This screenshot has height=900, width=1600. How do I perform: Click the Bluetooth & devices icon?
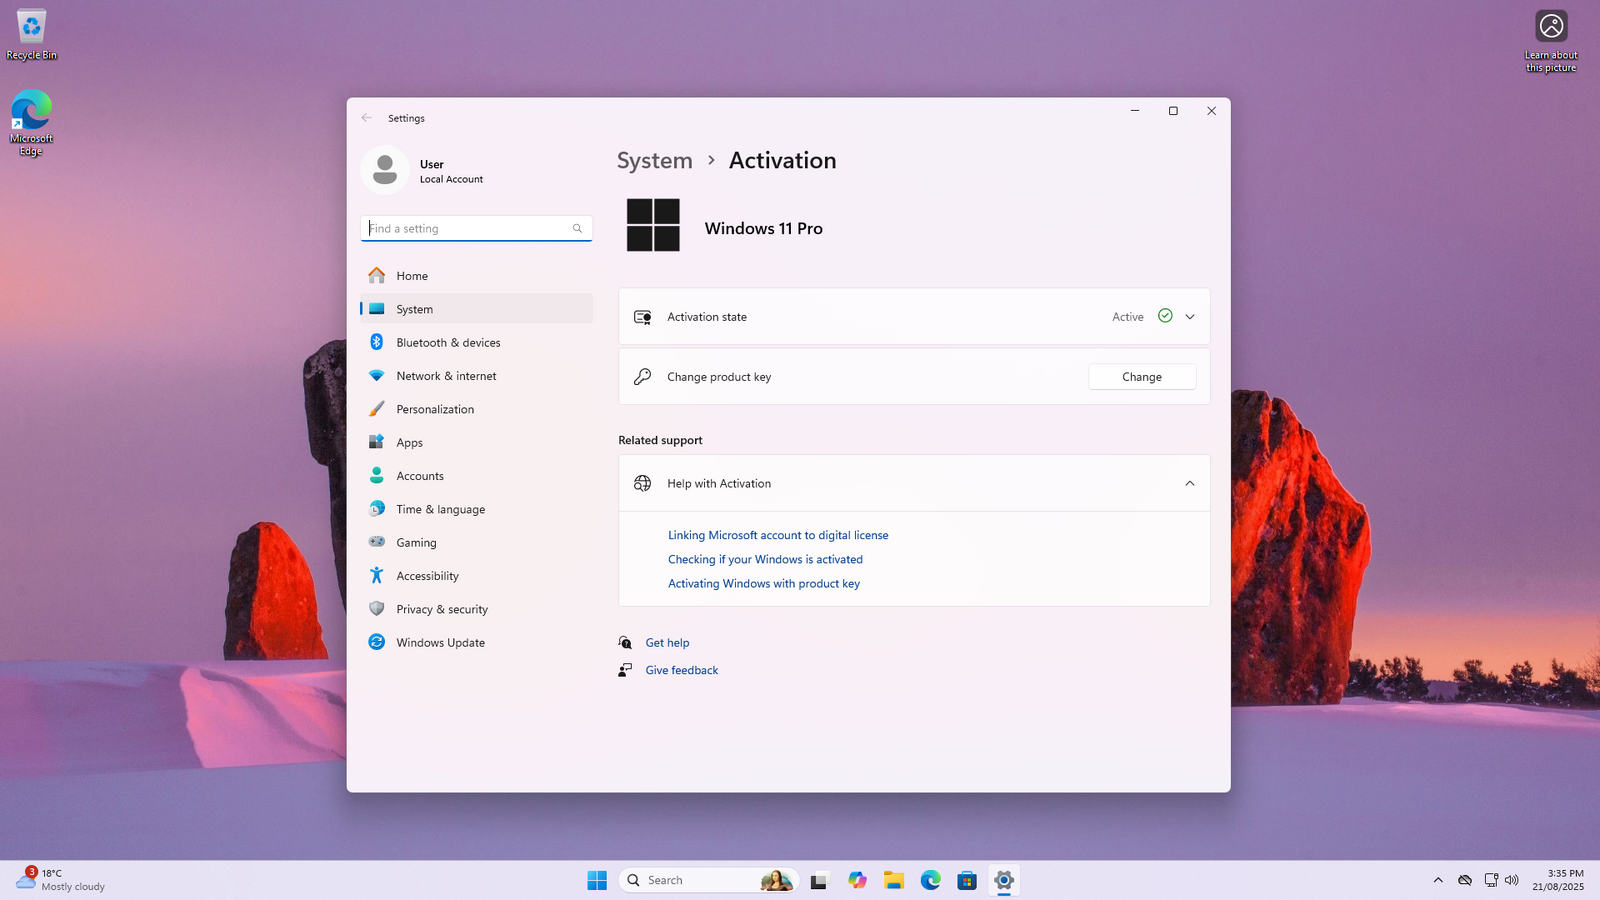point(376,342)
